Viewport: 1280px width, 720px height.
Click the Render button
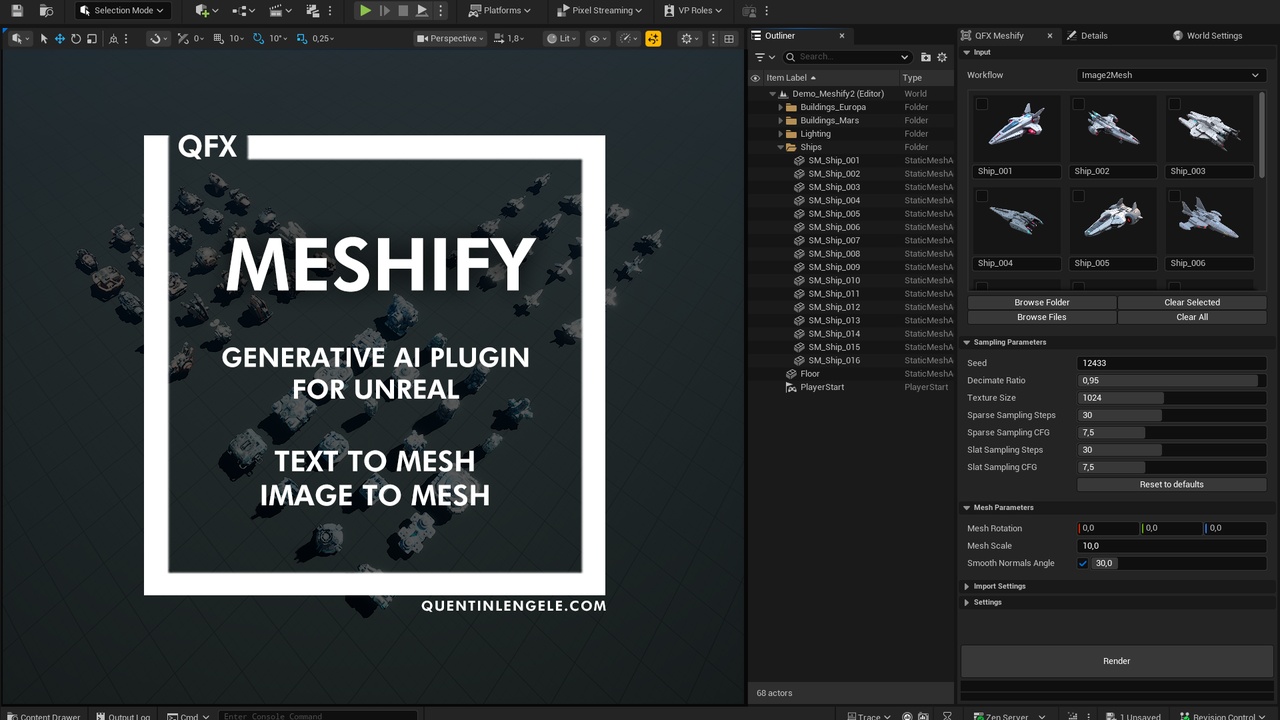click(1117, 661)
